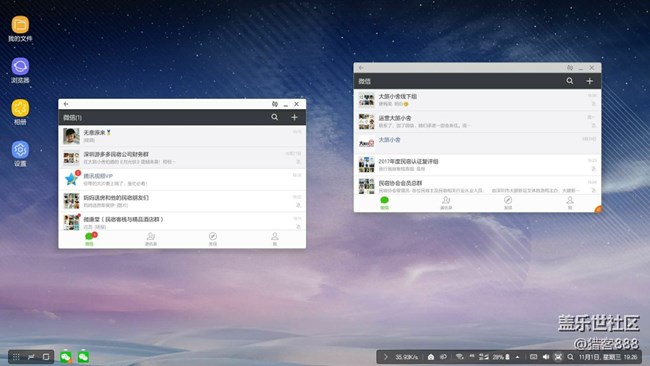
Task: Expand hidden status icons with up triangle
Action: click(517, 357)
